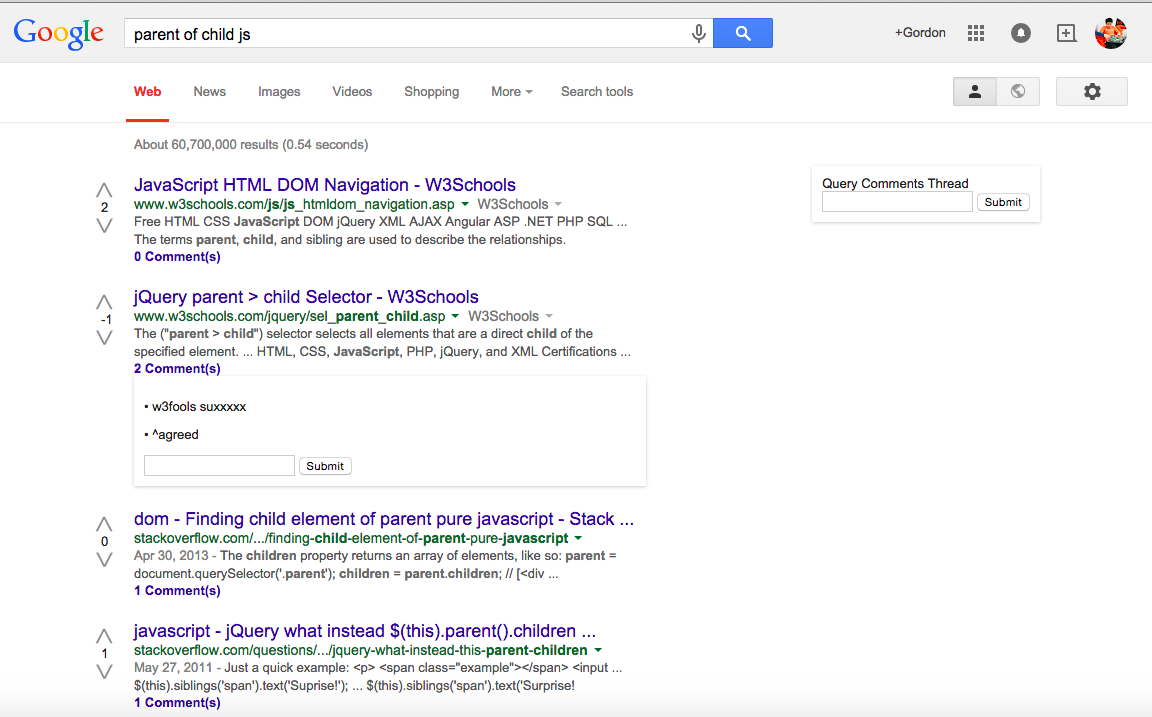Open jQuery parent > child Selector link
The image size is (1152, 717).
(x=306, y=297)
